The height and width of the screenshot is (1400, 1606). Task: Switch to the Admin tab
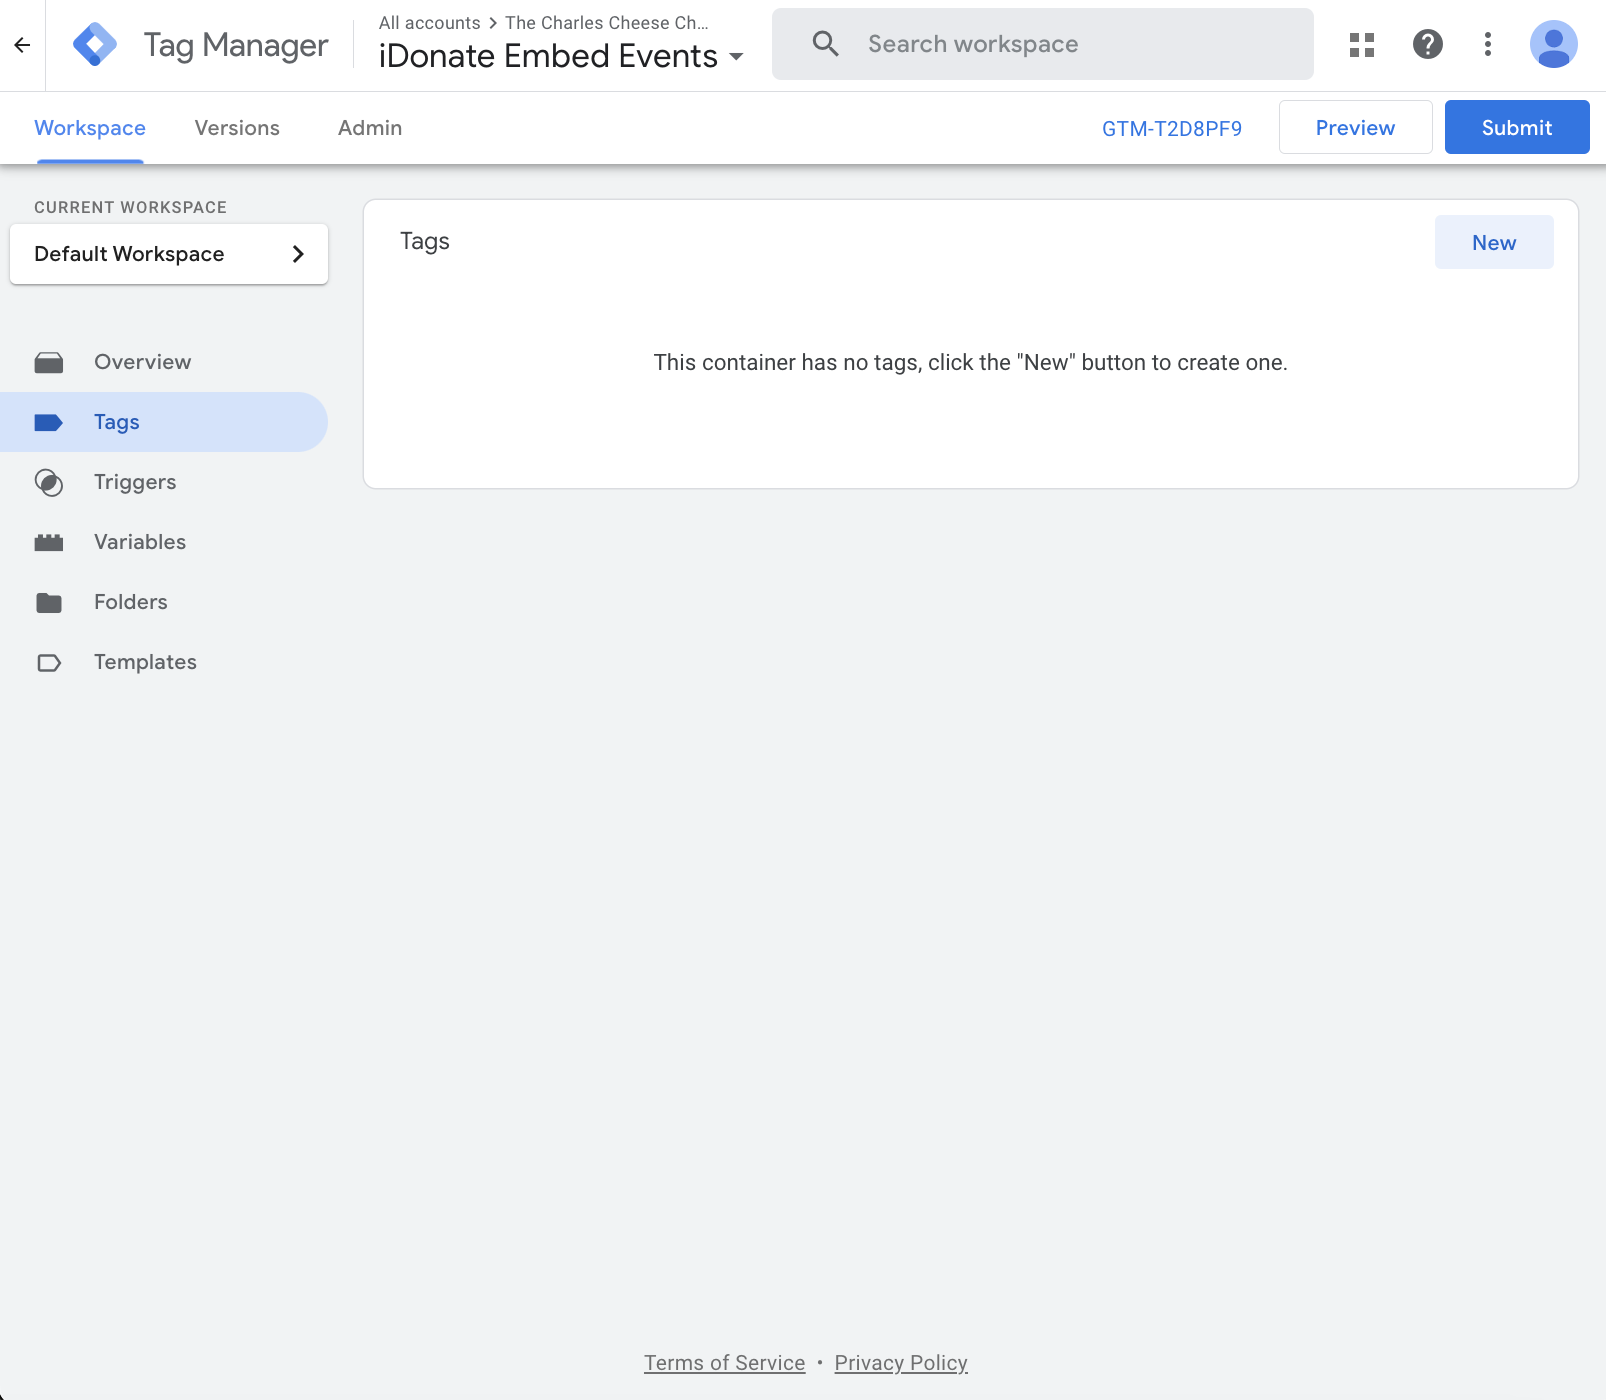pos(370,128)
